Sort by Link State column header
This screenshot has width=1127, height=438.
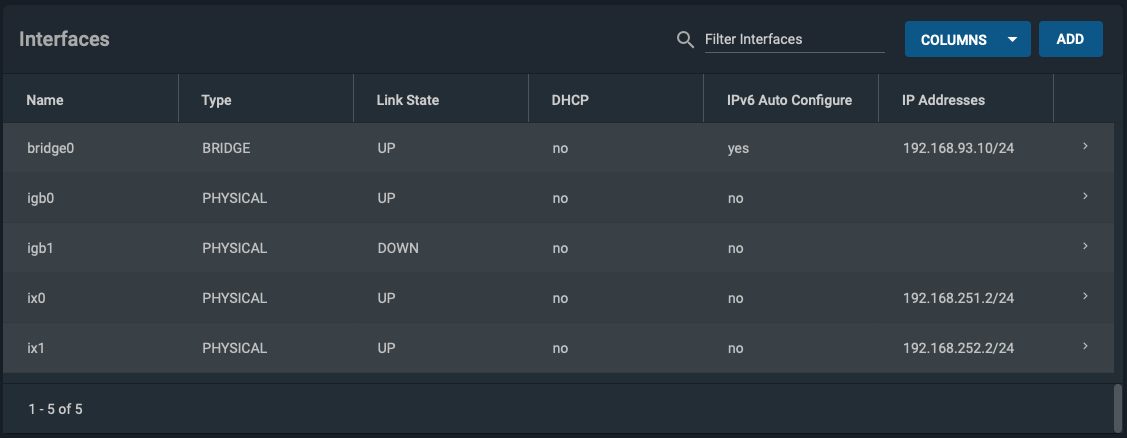tap(408, 100)
